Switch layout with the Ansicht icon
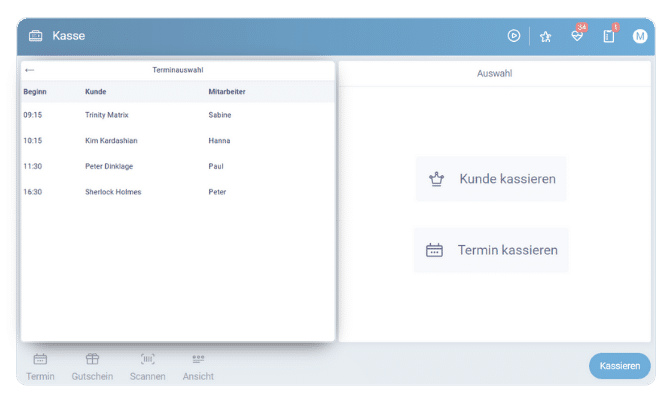Screen dimensions: 671x413 point(198,360)
